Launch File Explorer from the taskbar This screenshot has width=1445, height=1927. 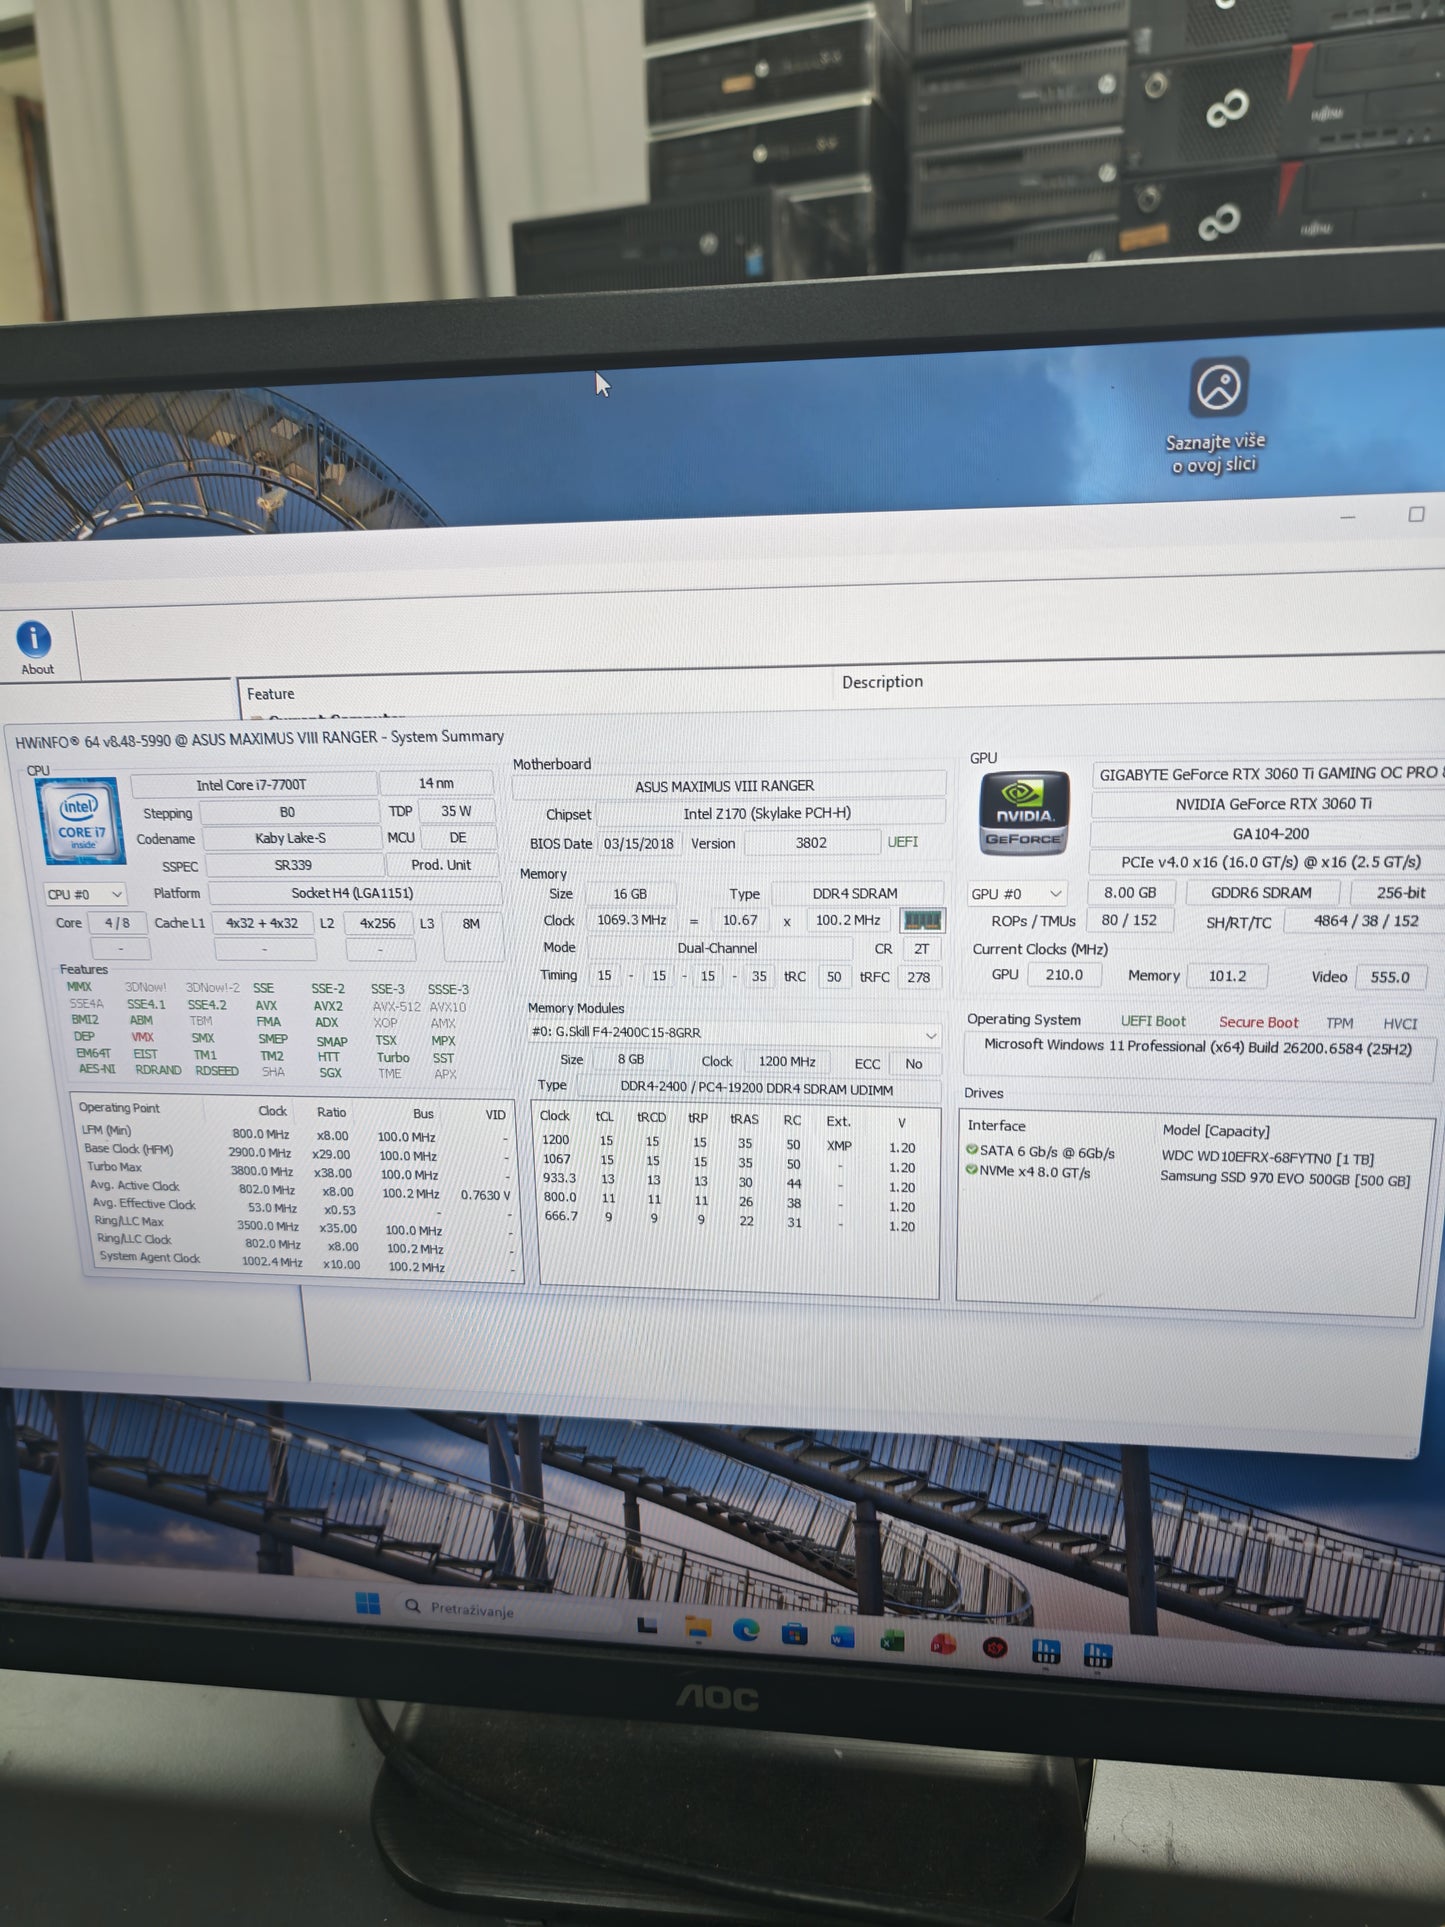[x=697, y=1629]
